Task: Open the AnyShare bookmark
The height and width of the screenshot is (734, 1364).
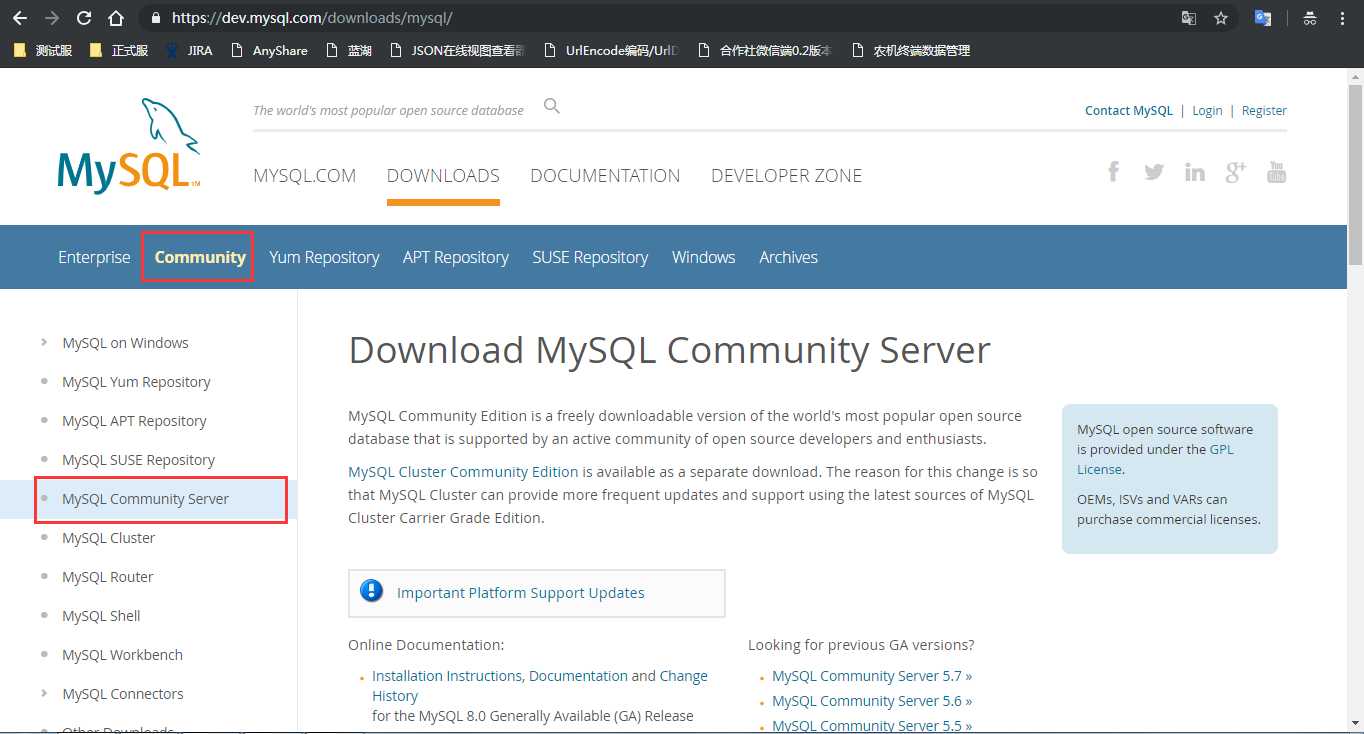Action: pyautogui.click(x=269, y=50)
